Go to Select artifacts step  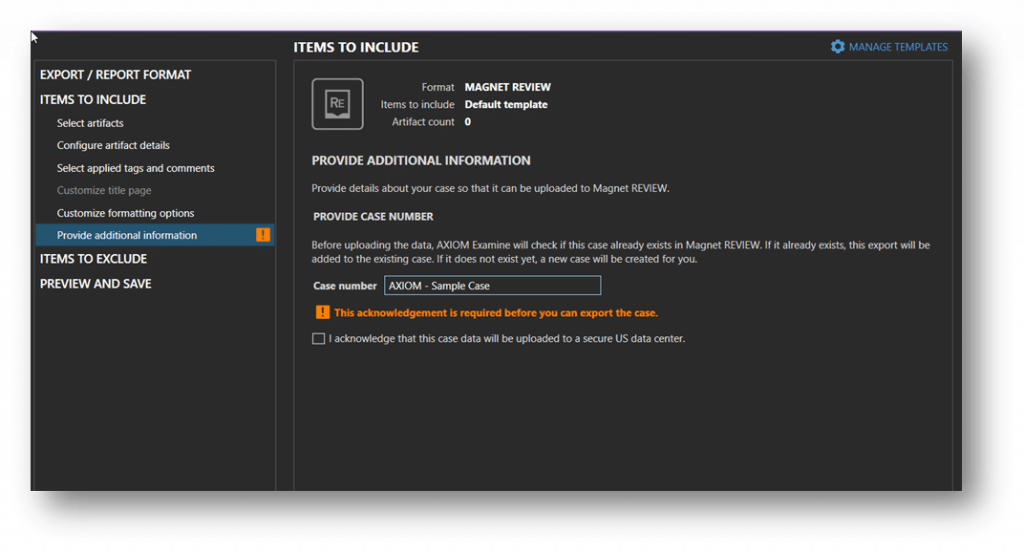90,123
